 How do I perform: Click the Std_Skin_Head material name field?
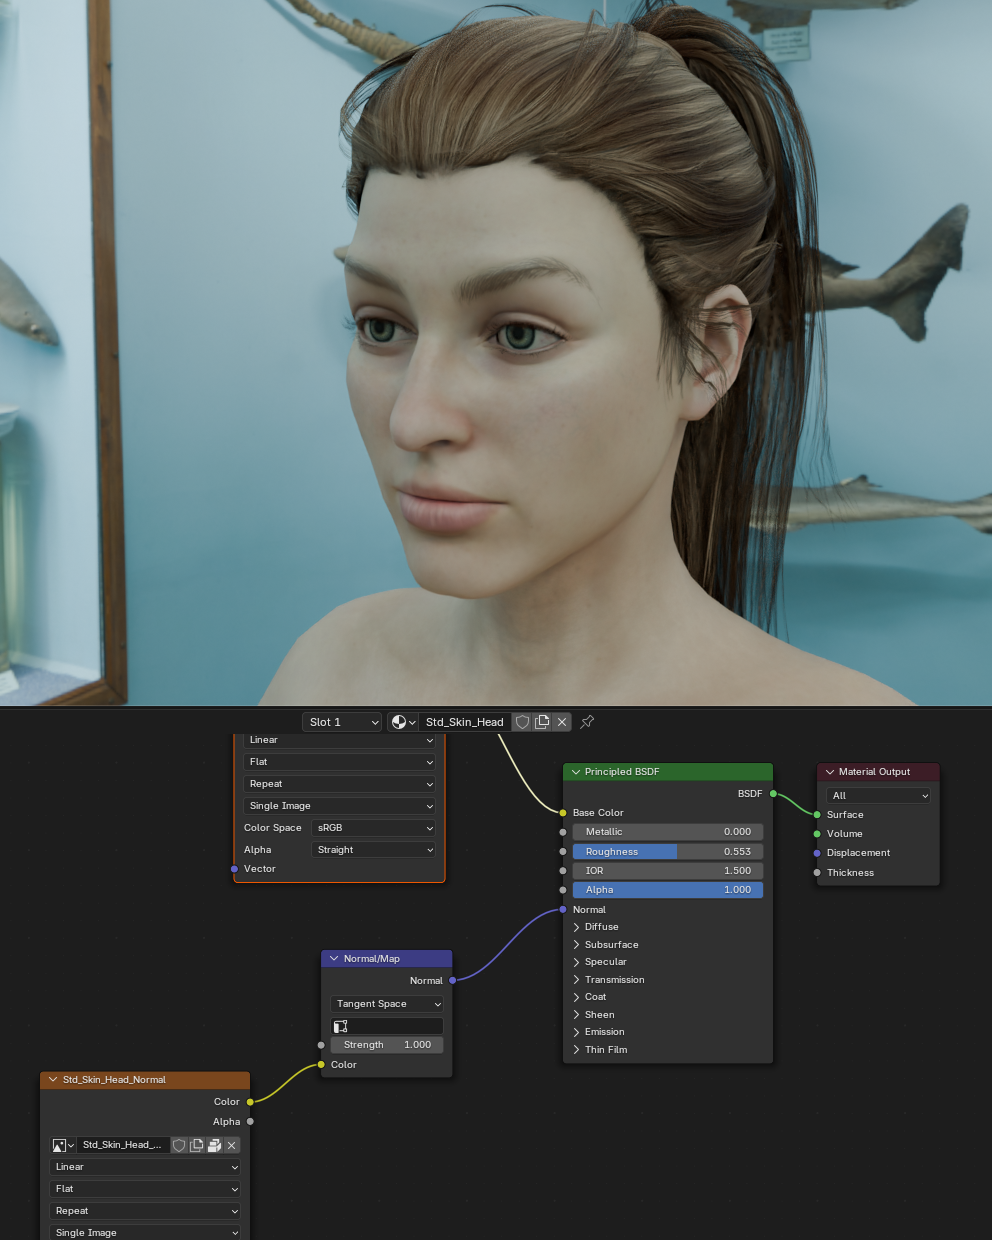click(465, 722)
